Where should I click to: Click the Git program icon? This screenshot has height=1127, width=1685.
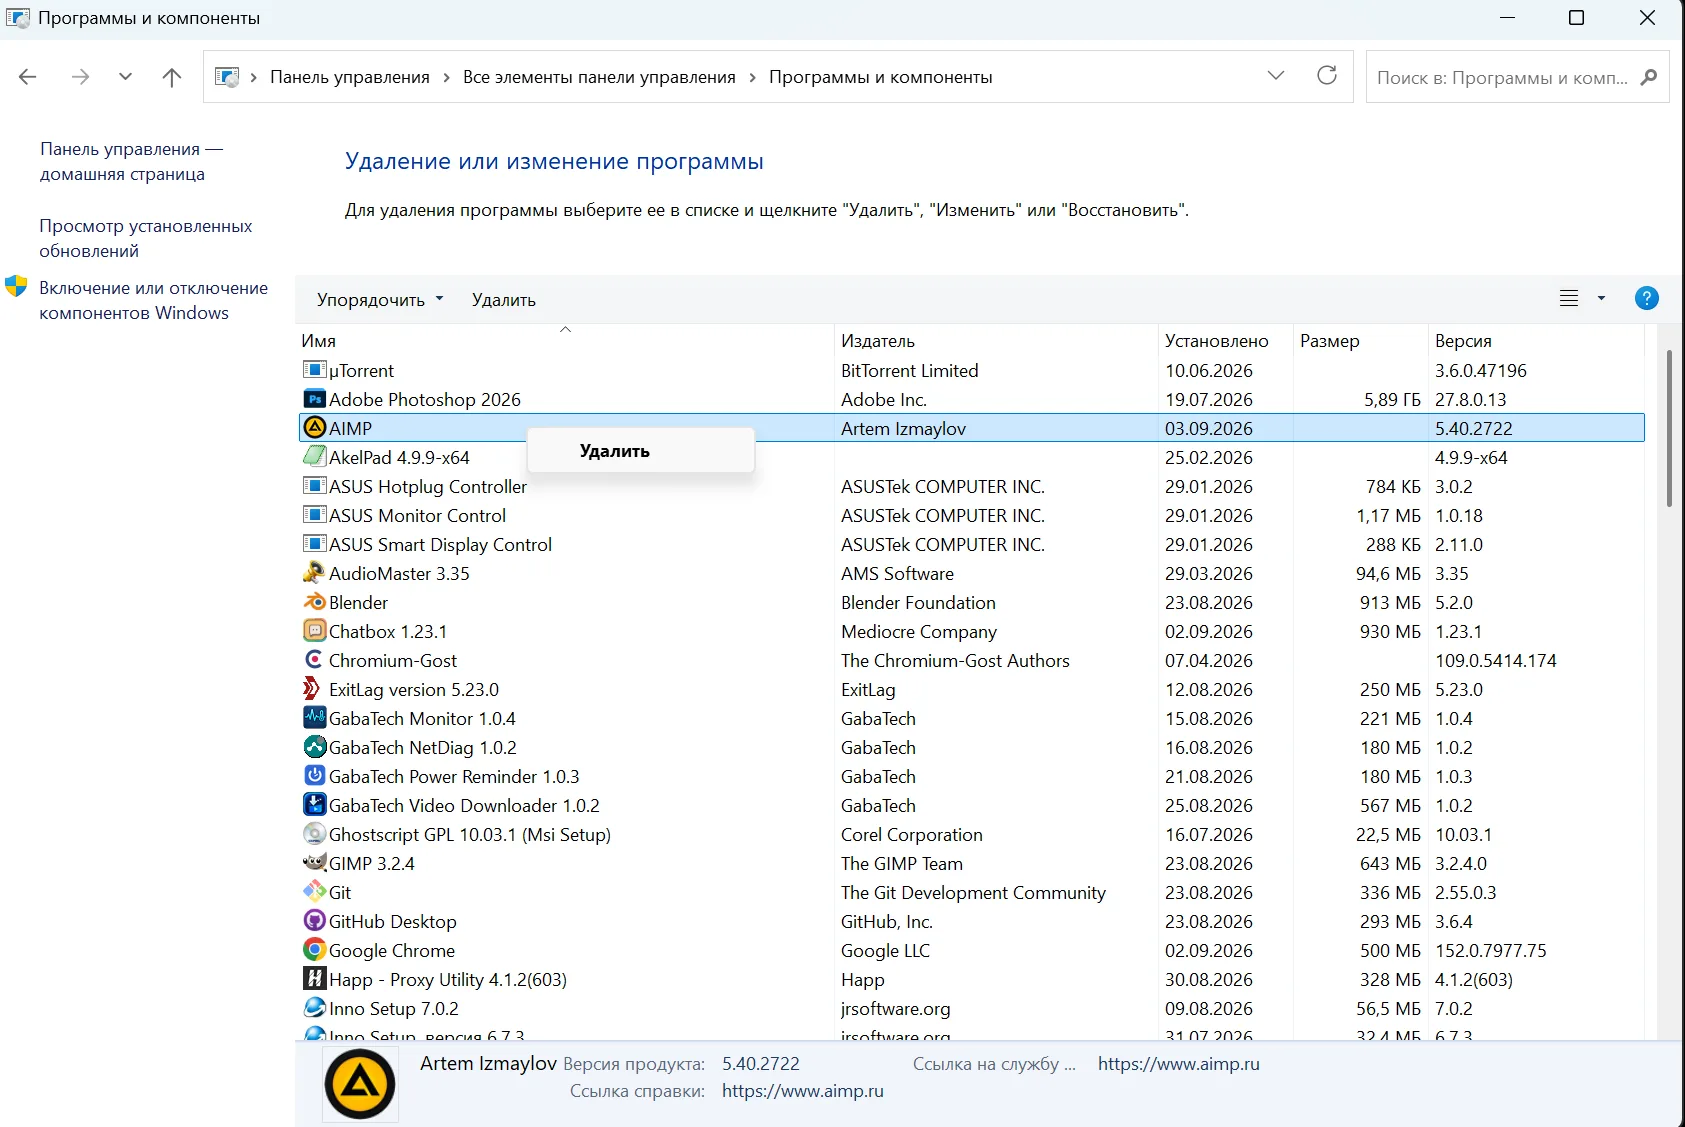(314, 892)
